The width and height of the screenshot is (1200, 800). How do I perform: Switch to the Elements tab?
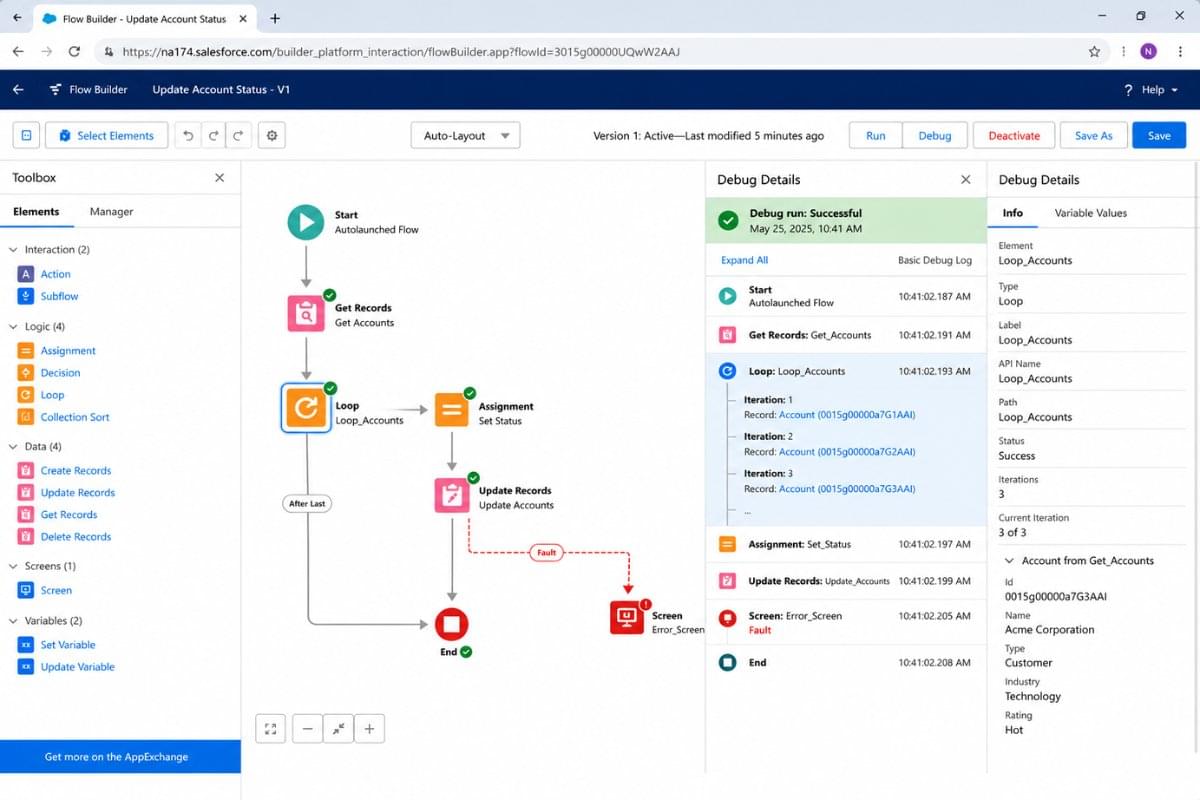[x=36, y=212]
